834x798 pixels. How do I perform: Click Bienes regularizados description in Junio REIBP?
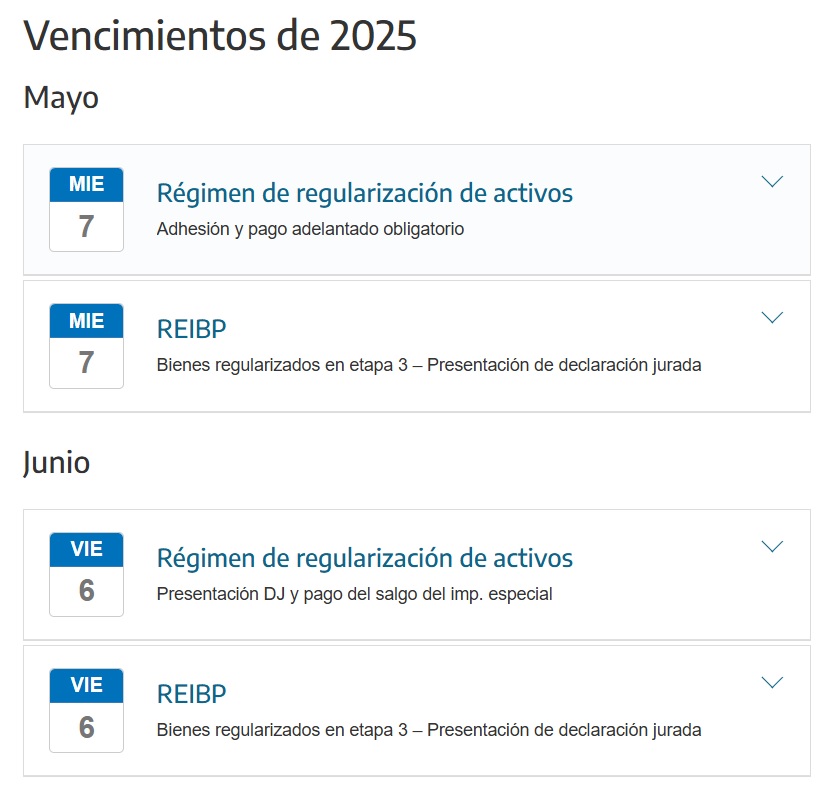429,730
